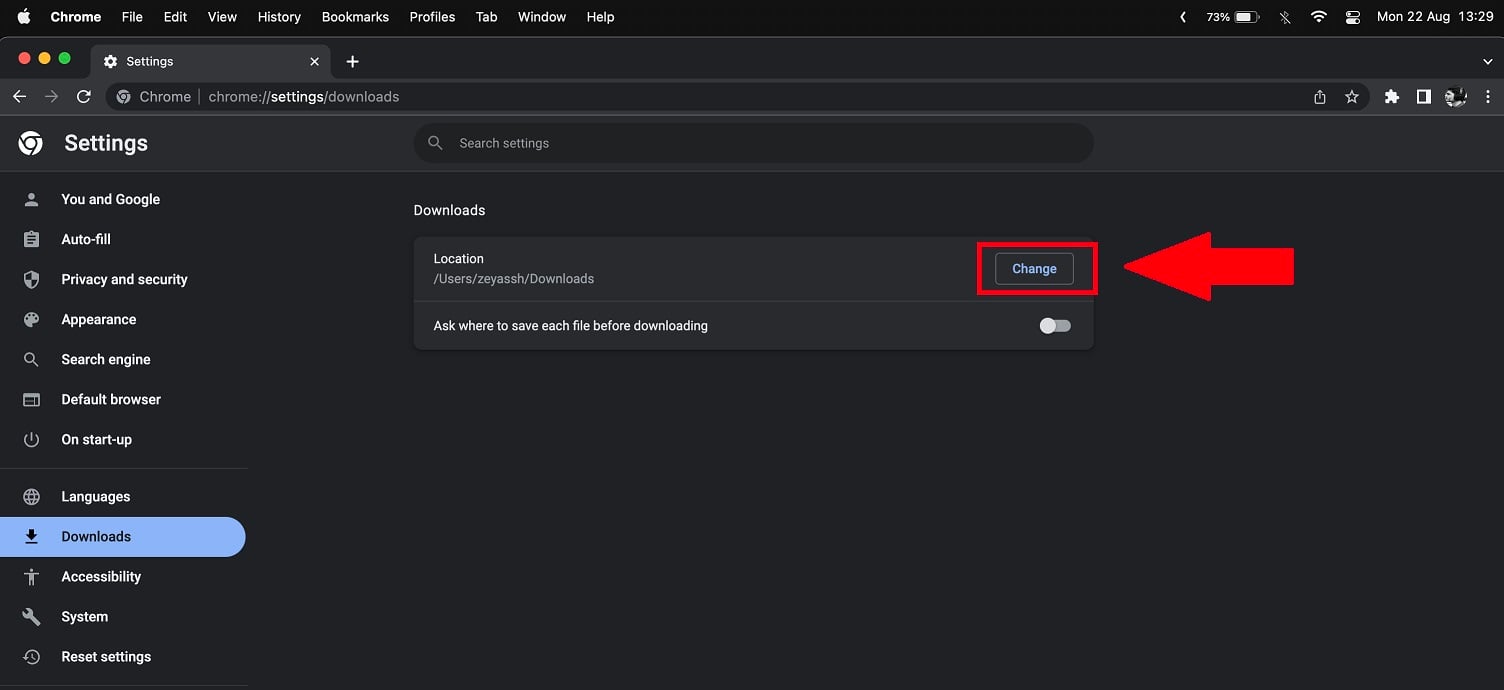Click the shield icon beside Privacy and security
The image size is (1504, 690).
(x=31, y=279)
